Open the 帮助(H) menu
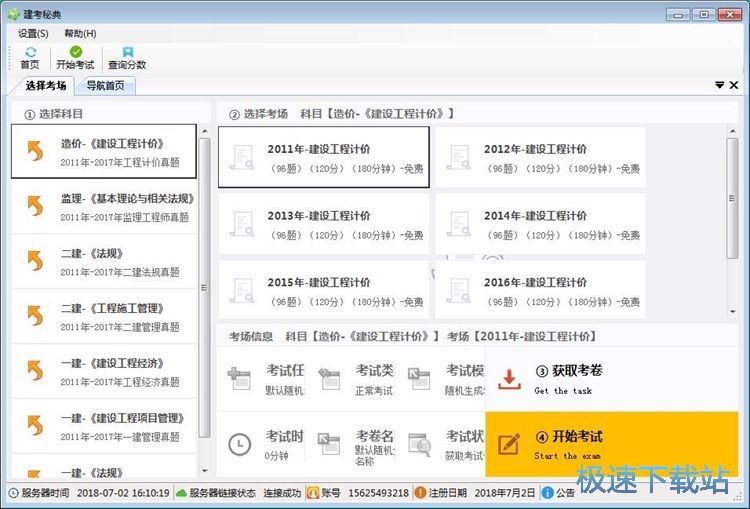750x509 pixels. coord(80,33)
